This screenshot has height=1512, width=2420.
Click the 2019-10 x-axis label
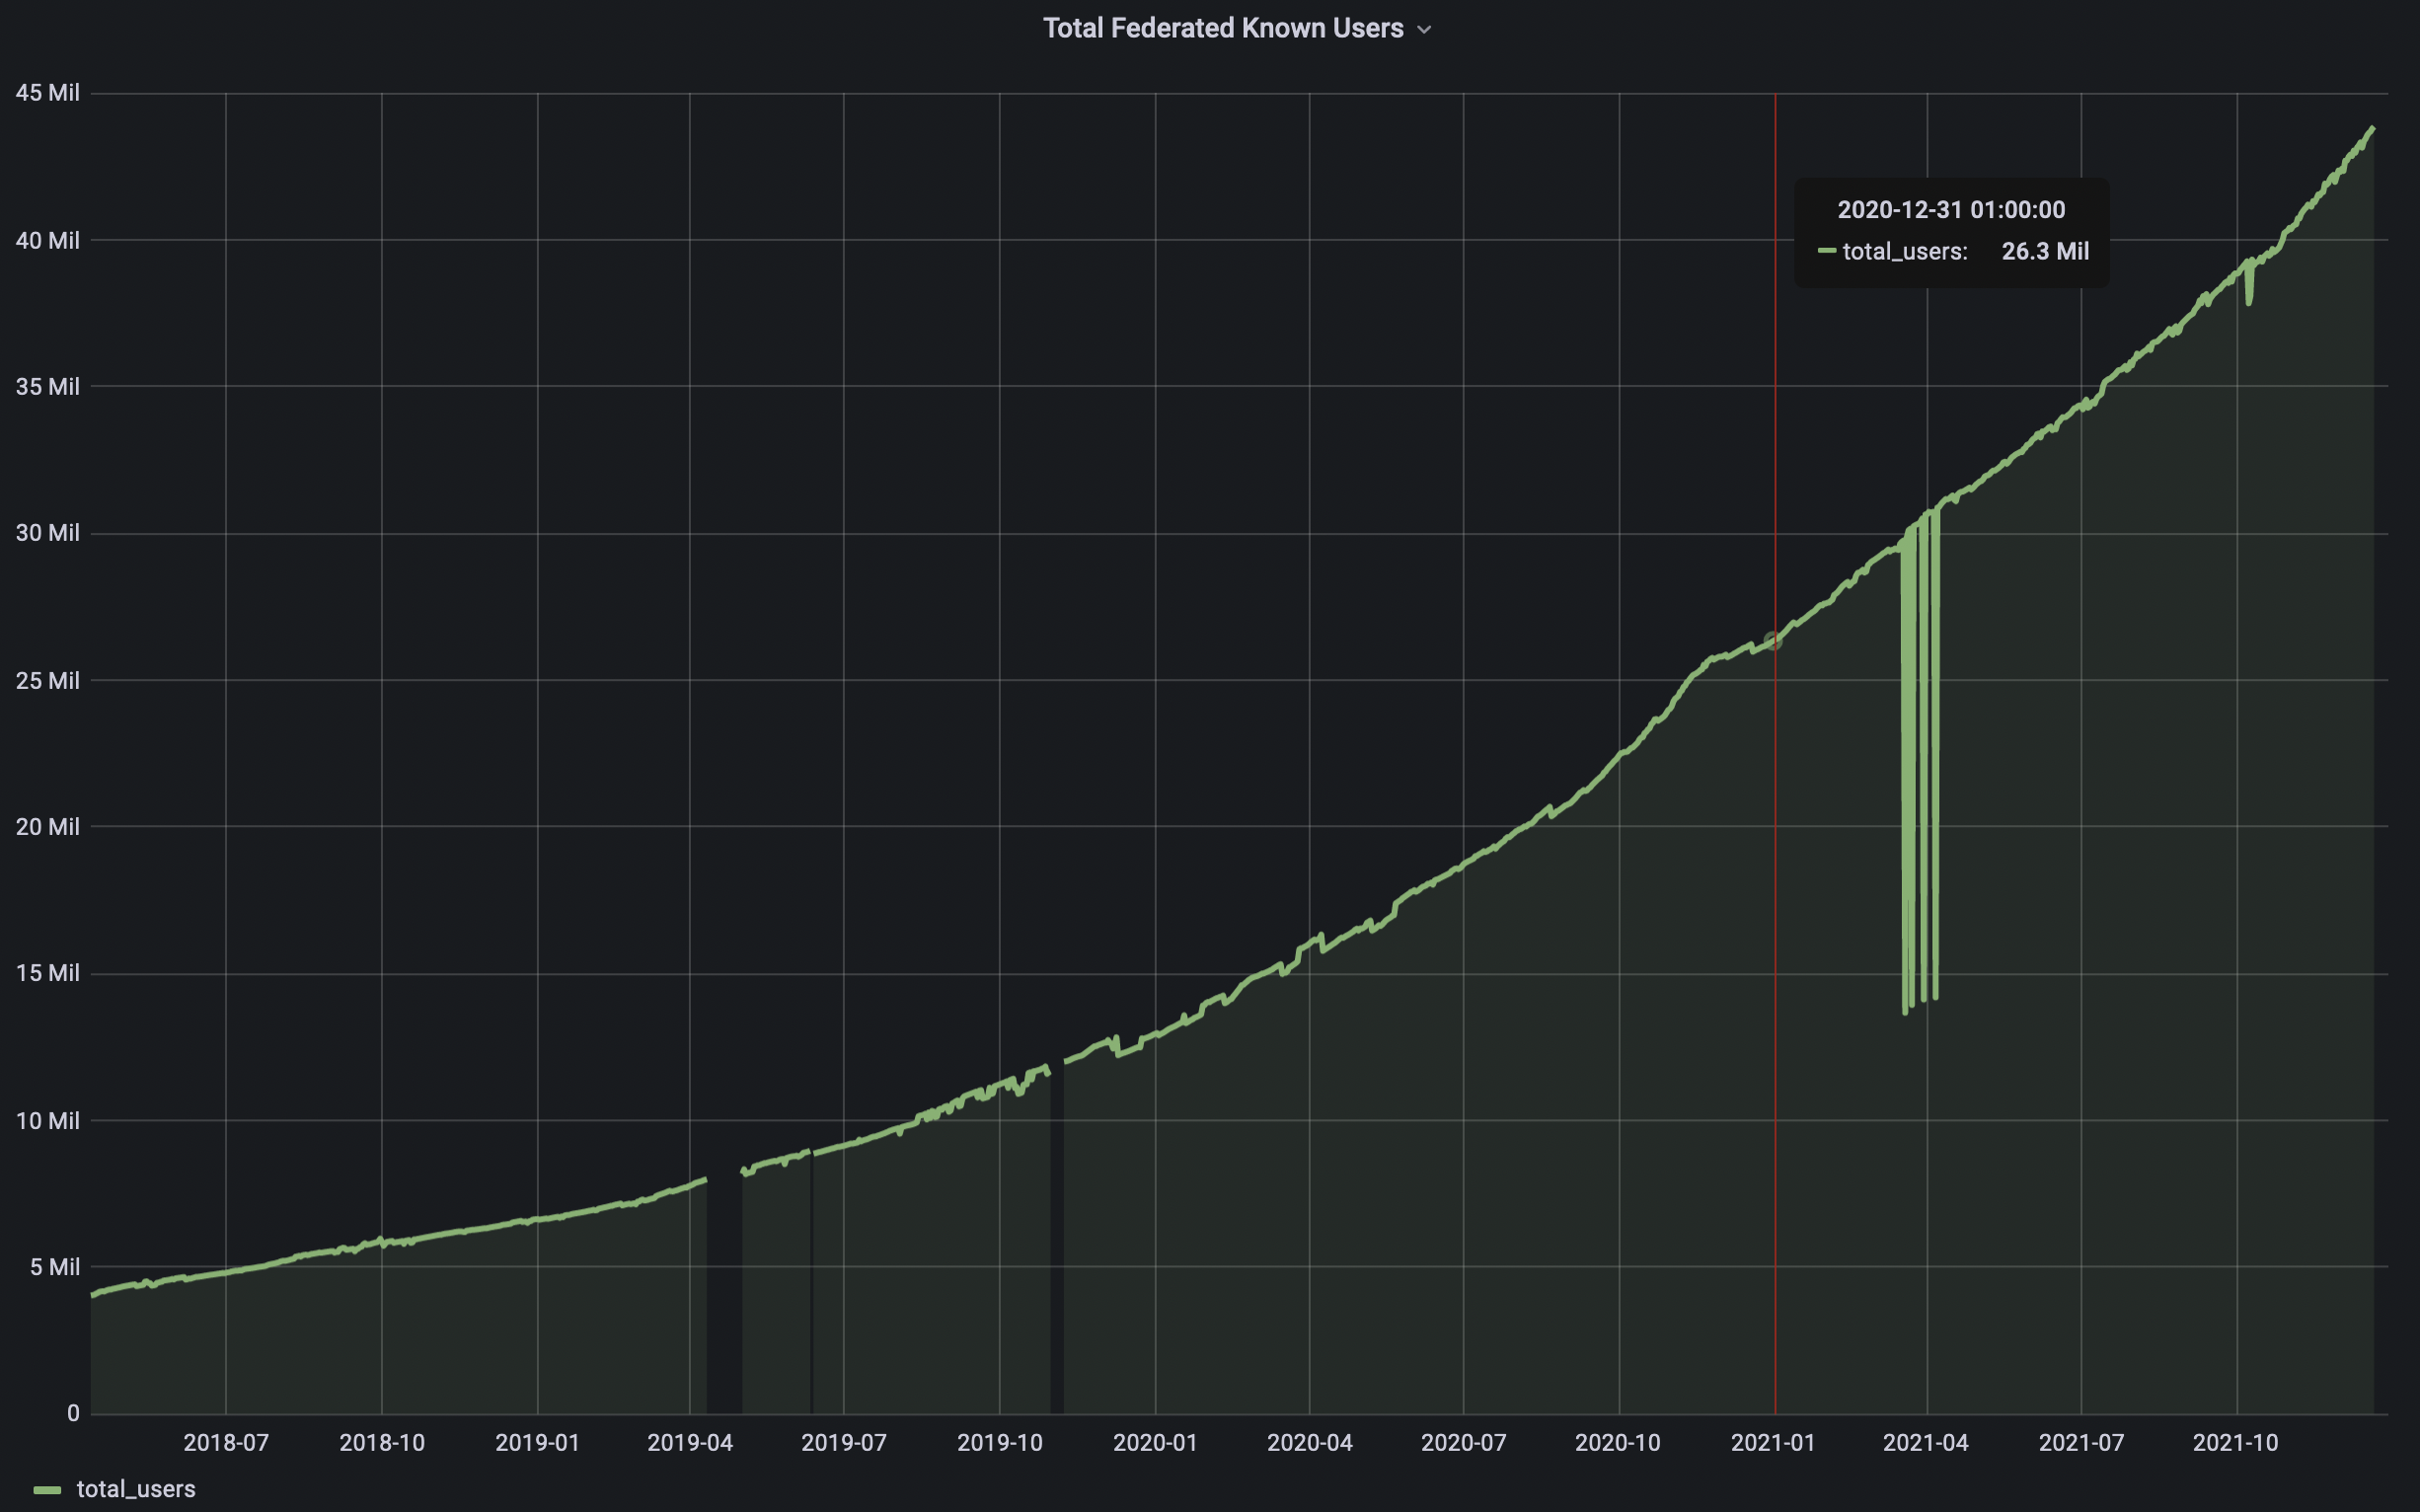point(1000,1443)
